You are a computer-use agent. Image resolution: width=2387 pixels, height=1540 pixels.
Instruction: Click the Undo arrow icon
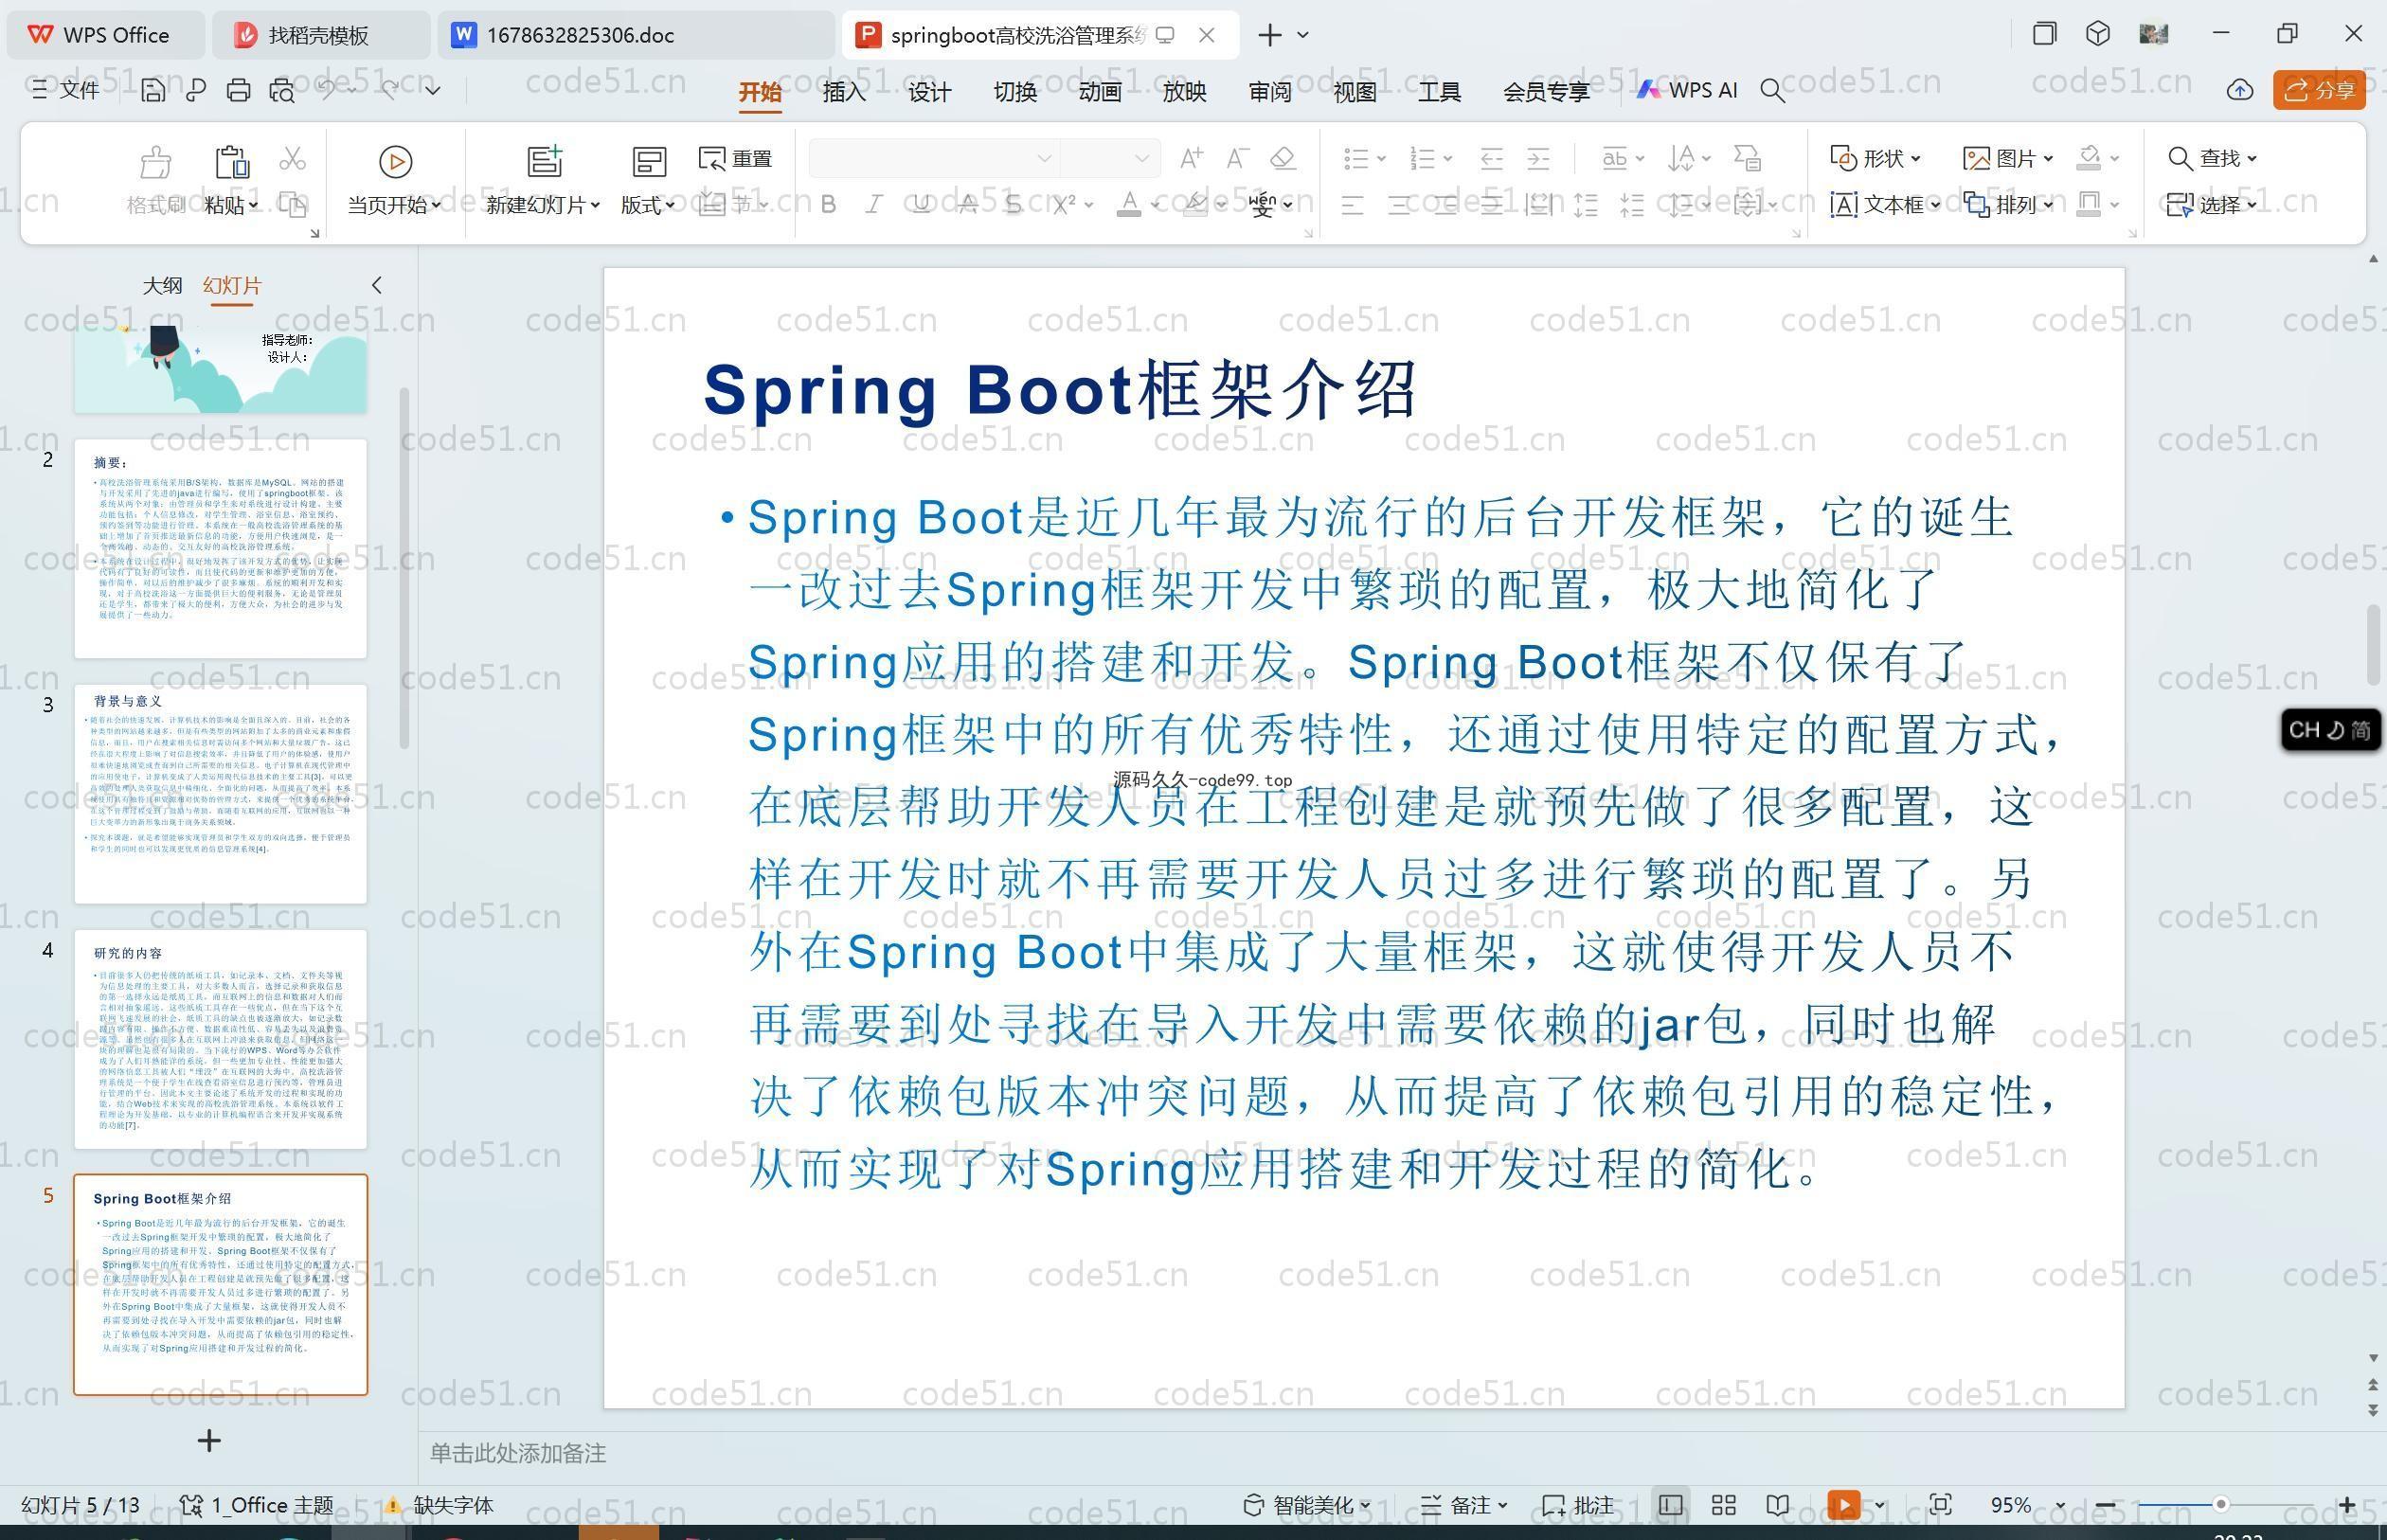pyautogui.click(x=327, y=90)
